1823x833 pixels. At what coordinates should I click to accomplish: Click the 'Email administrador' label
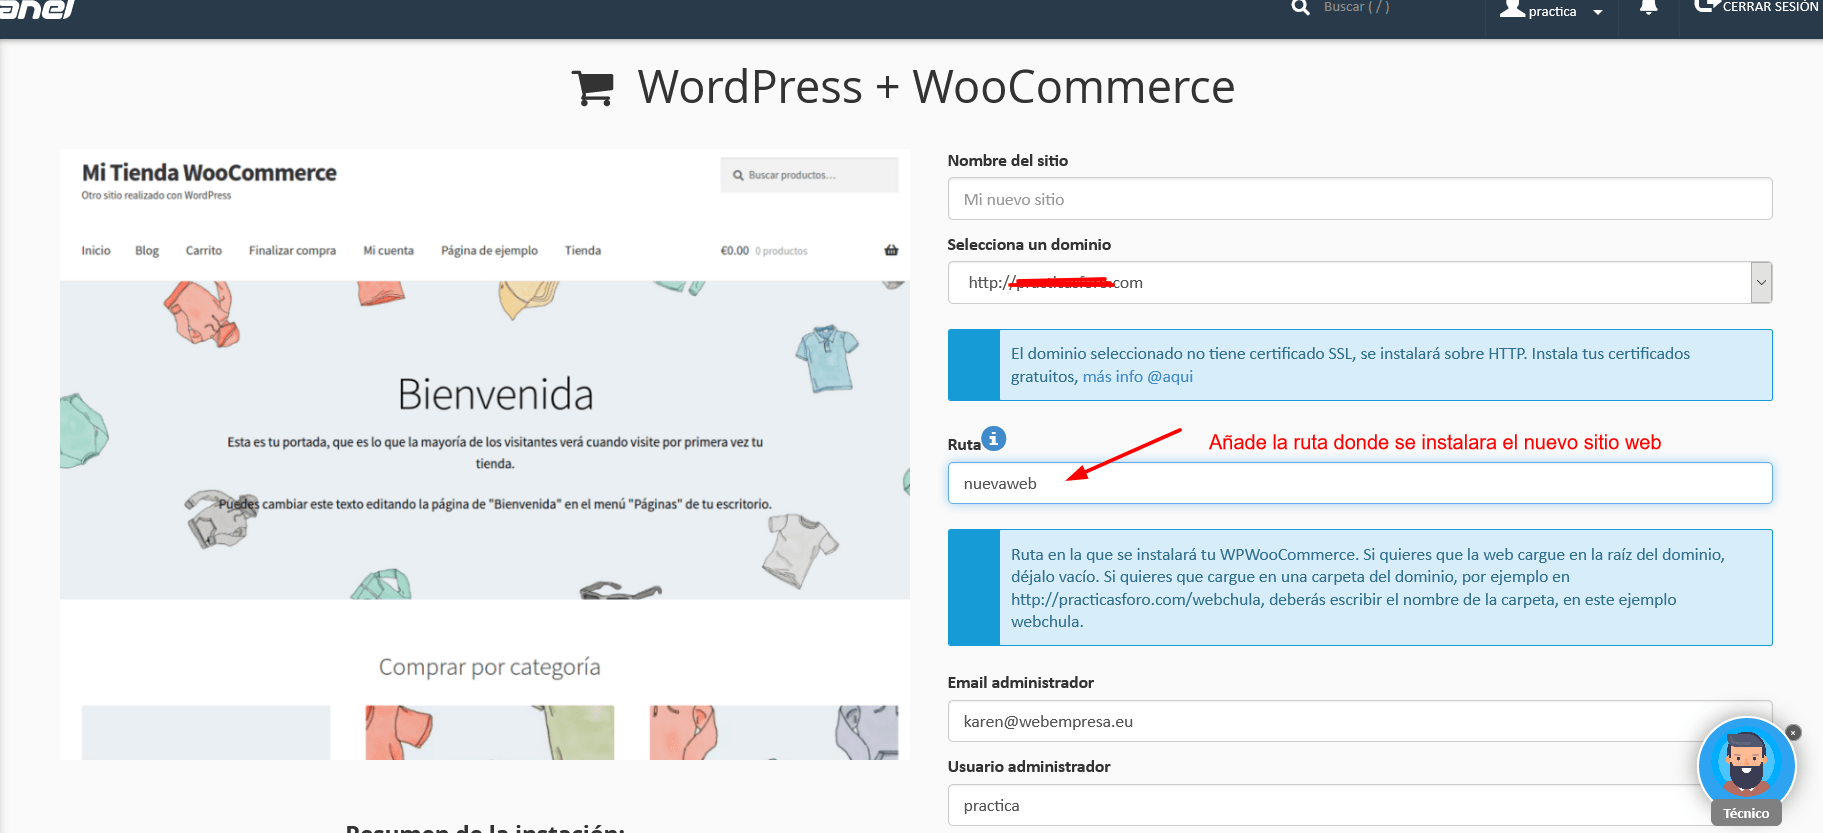(1021, 682)
